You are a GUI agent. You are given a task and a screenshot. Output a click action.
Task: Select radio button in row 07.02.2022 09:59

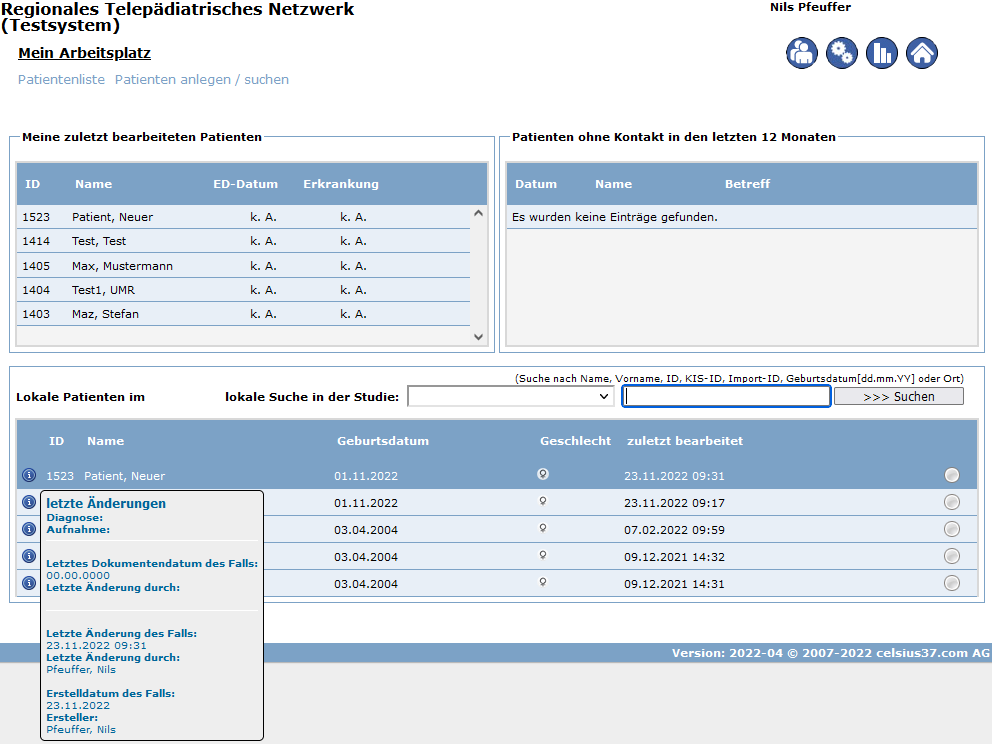click(952, 529)
